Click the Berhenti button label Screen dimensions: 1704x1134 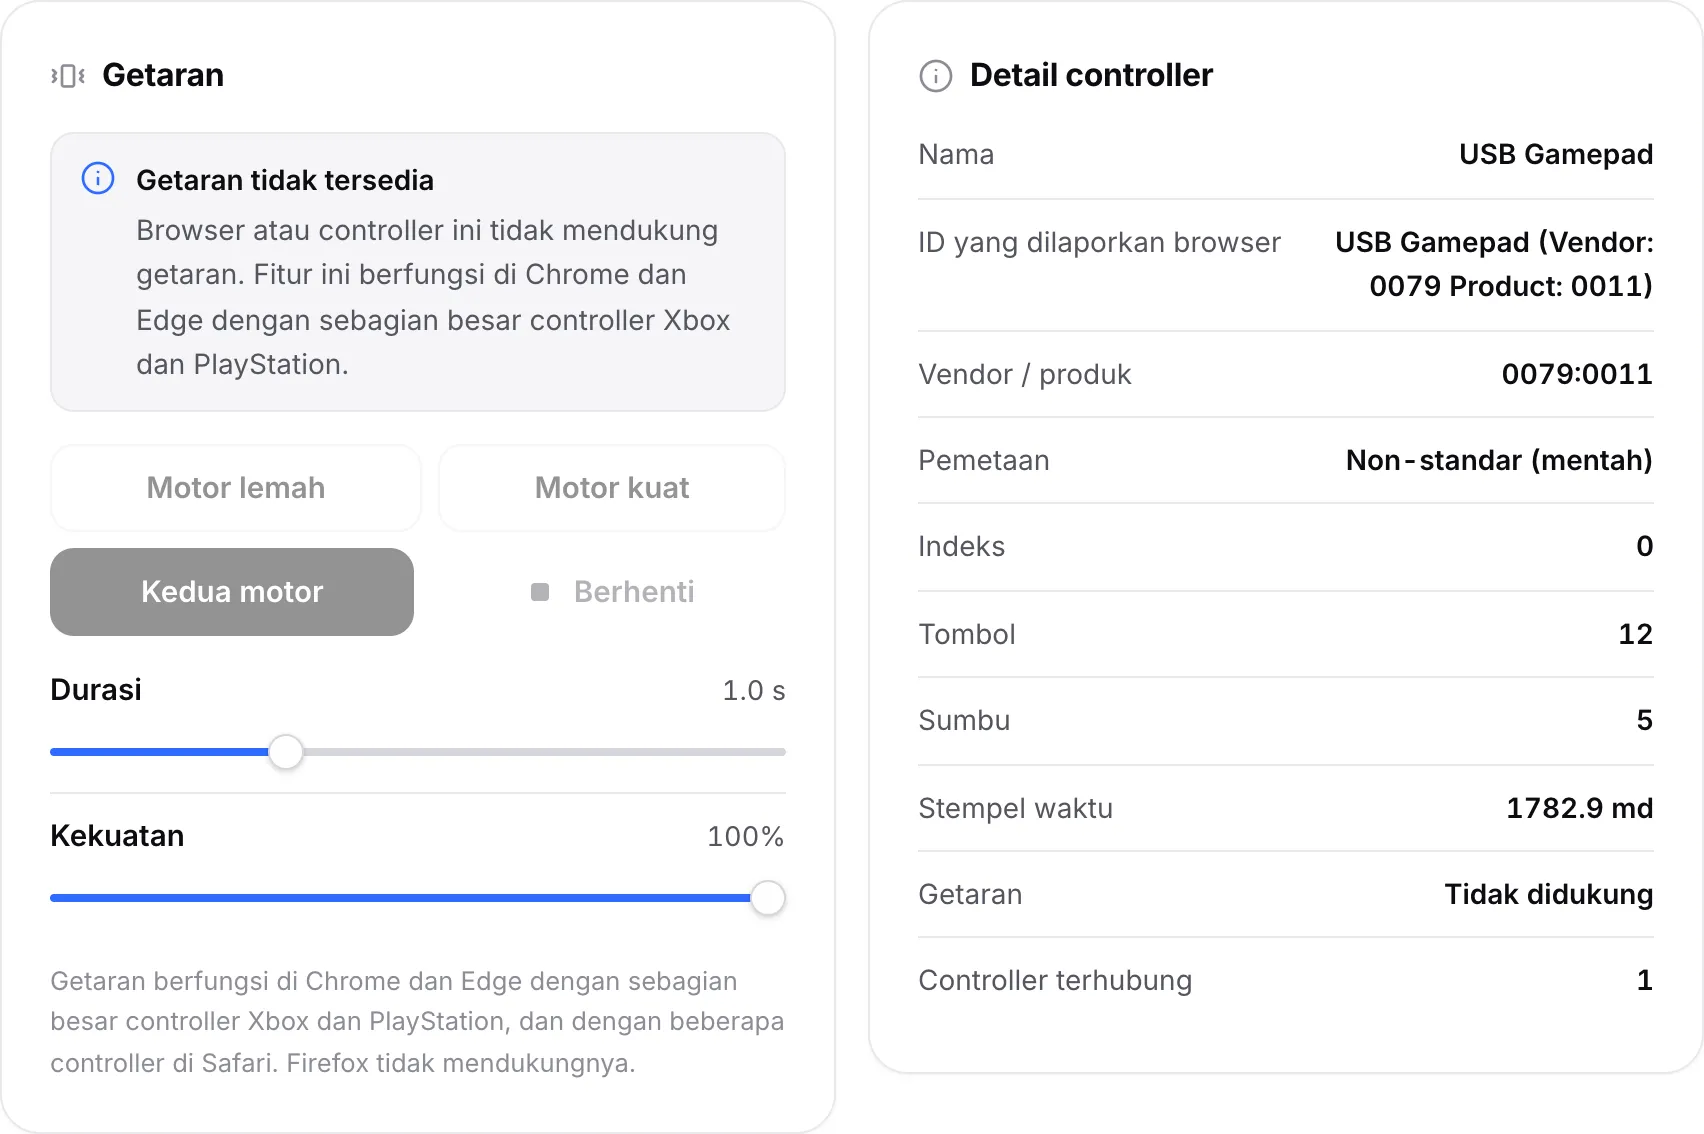point(634,592)
